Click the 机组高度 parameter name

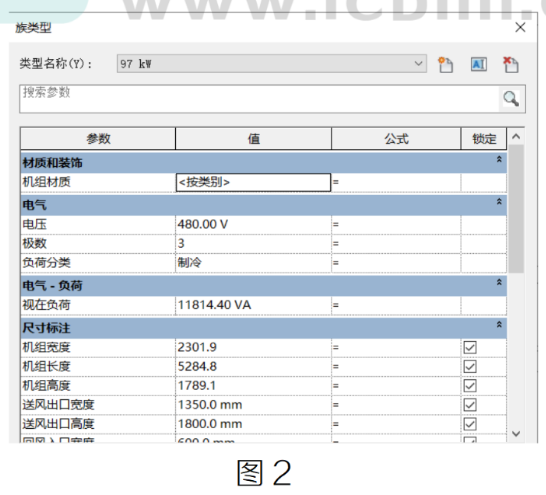[46, 386]
